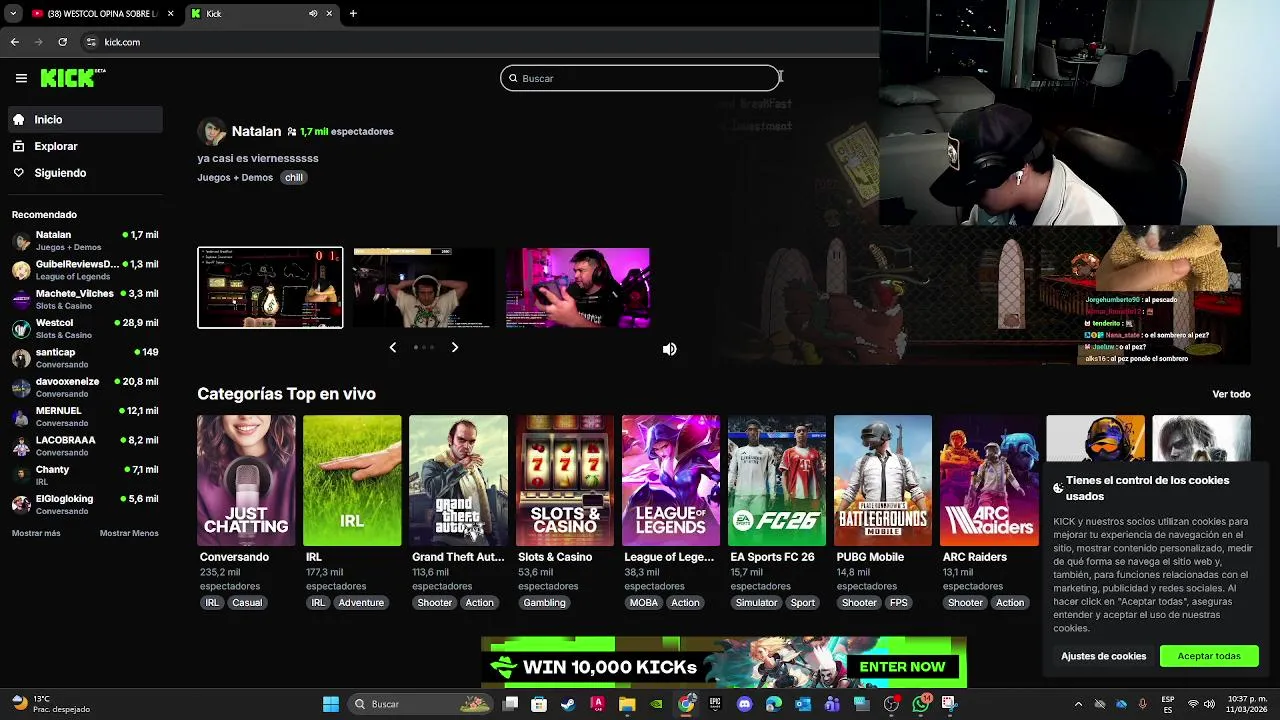The height and width of the screenshot is (720, 1280).
Task: Click the KICK logo
Action: [72, 78]
